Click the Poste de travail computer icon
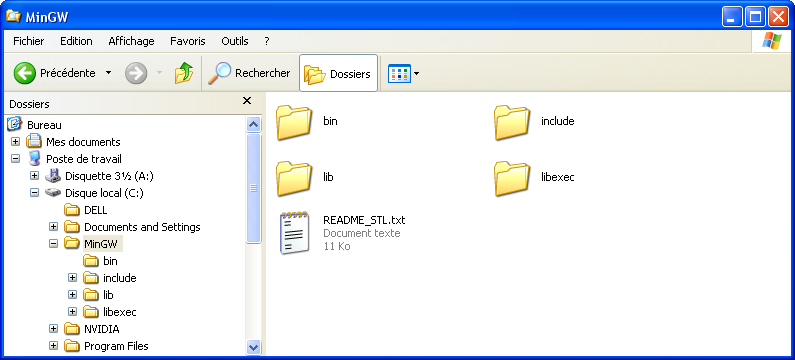The image size is (795, 360). (x=34, y=159)
